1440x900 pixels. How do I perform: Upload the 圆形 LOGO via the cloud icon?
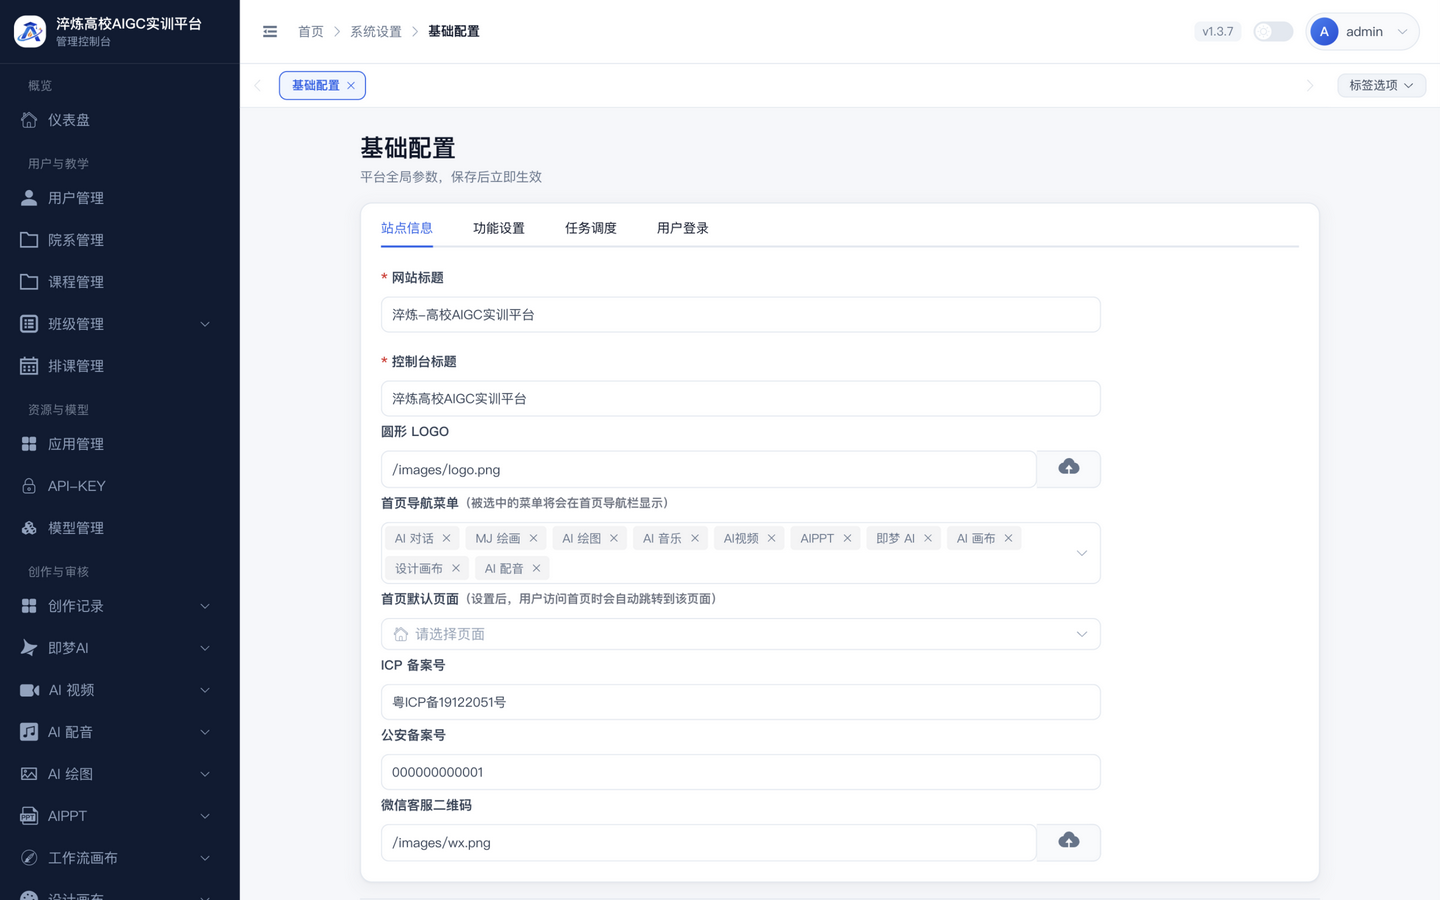click(1069, 469)
